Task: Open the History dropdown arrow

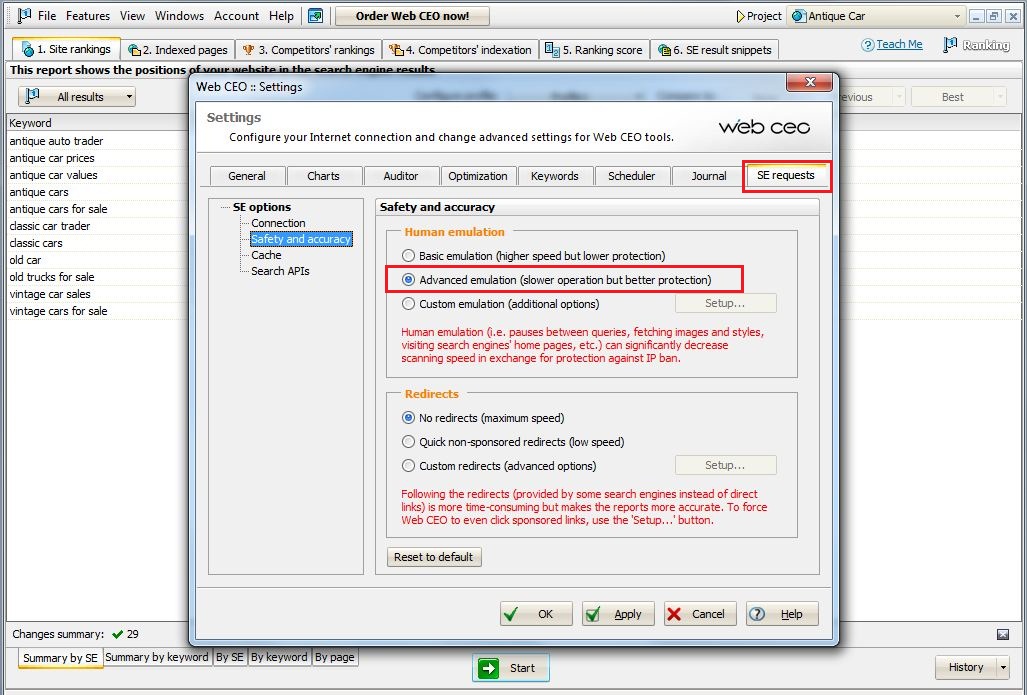Action: (1003, 667)
